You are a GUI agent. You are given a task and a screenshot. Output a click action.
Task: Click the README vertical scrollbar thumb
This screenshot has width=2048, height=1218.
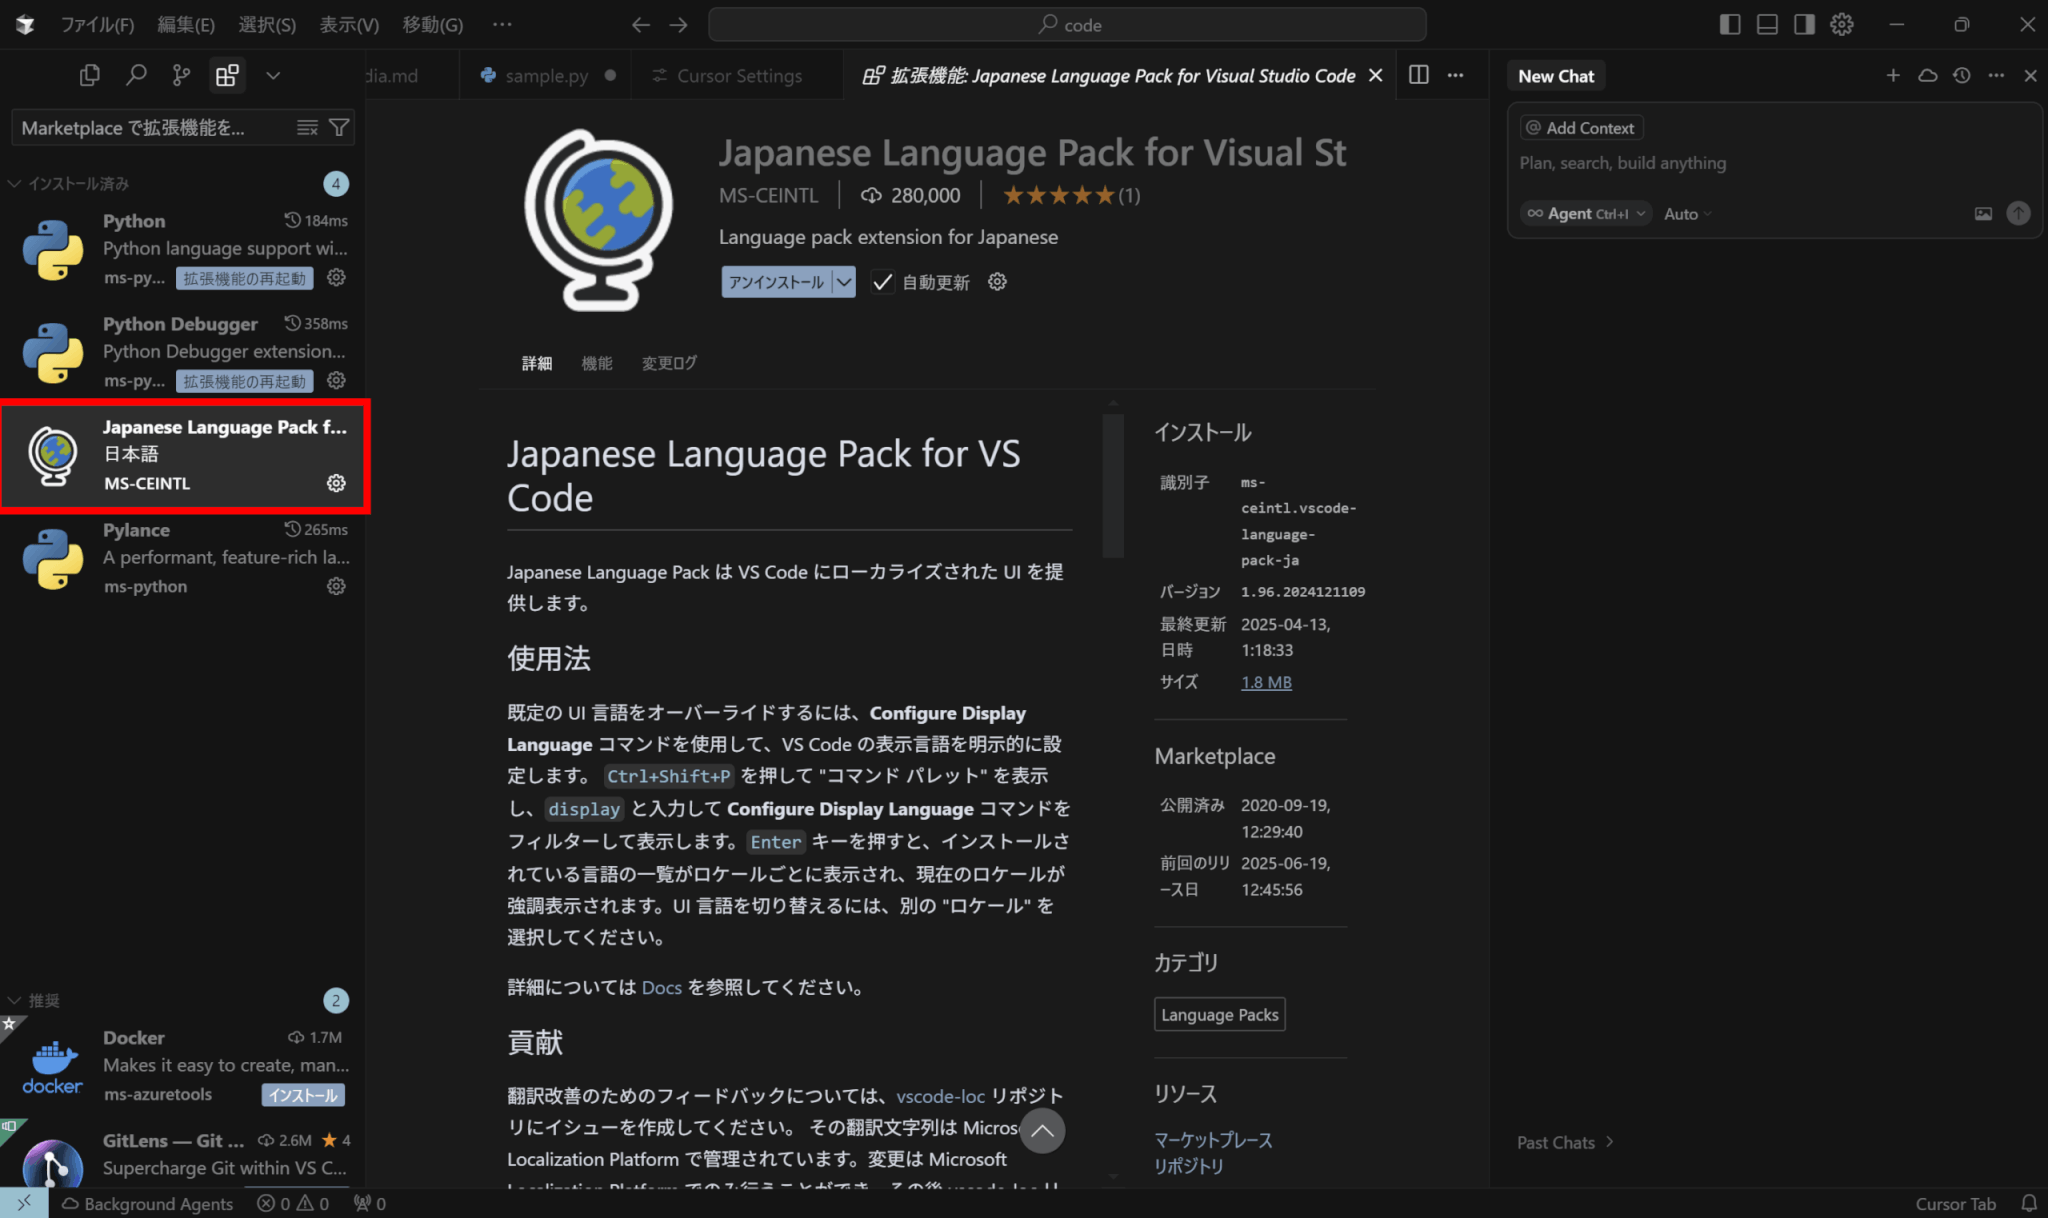[x=1113, y=485]
